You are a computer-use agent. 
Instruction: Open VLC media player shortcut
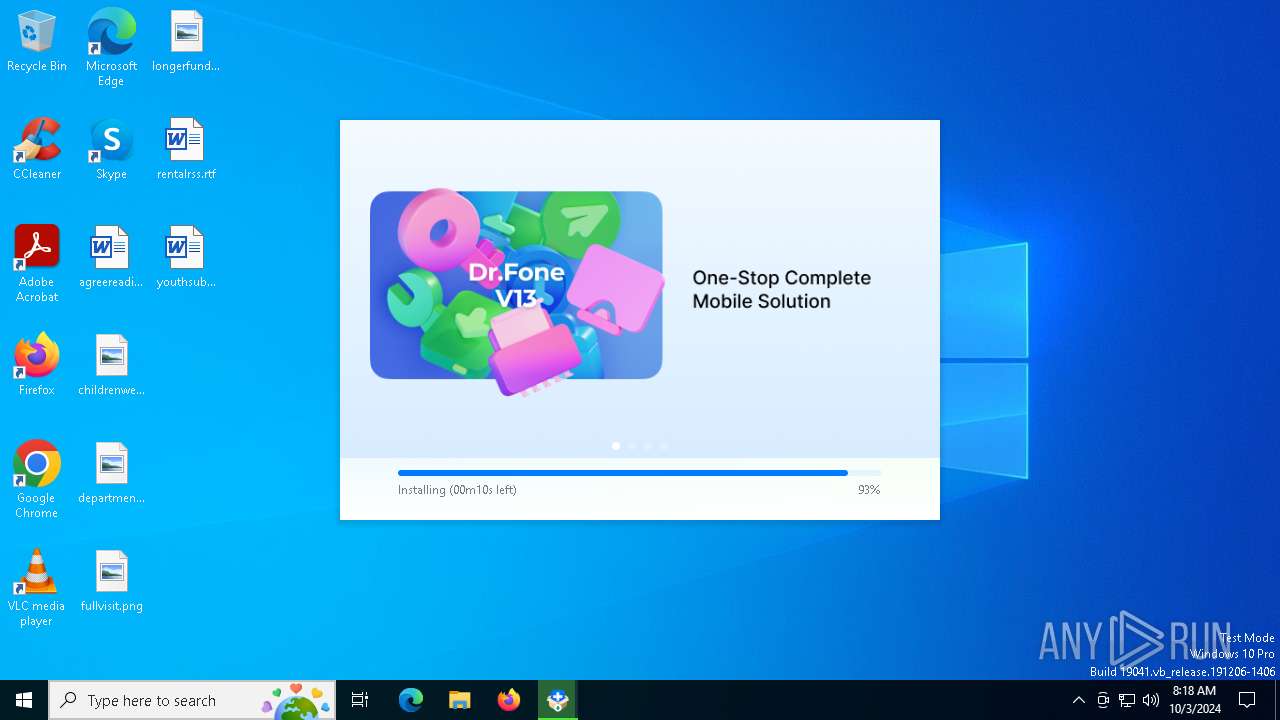click(x=37, y=589)
